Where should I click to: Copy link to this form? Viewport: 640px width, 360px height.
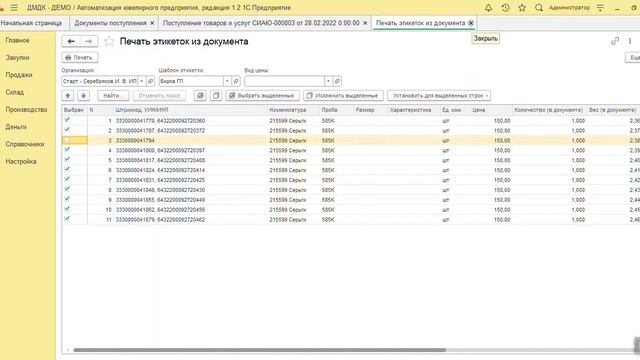click(x=615, y=41)
